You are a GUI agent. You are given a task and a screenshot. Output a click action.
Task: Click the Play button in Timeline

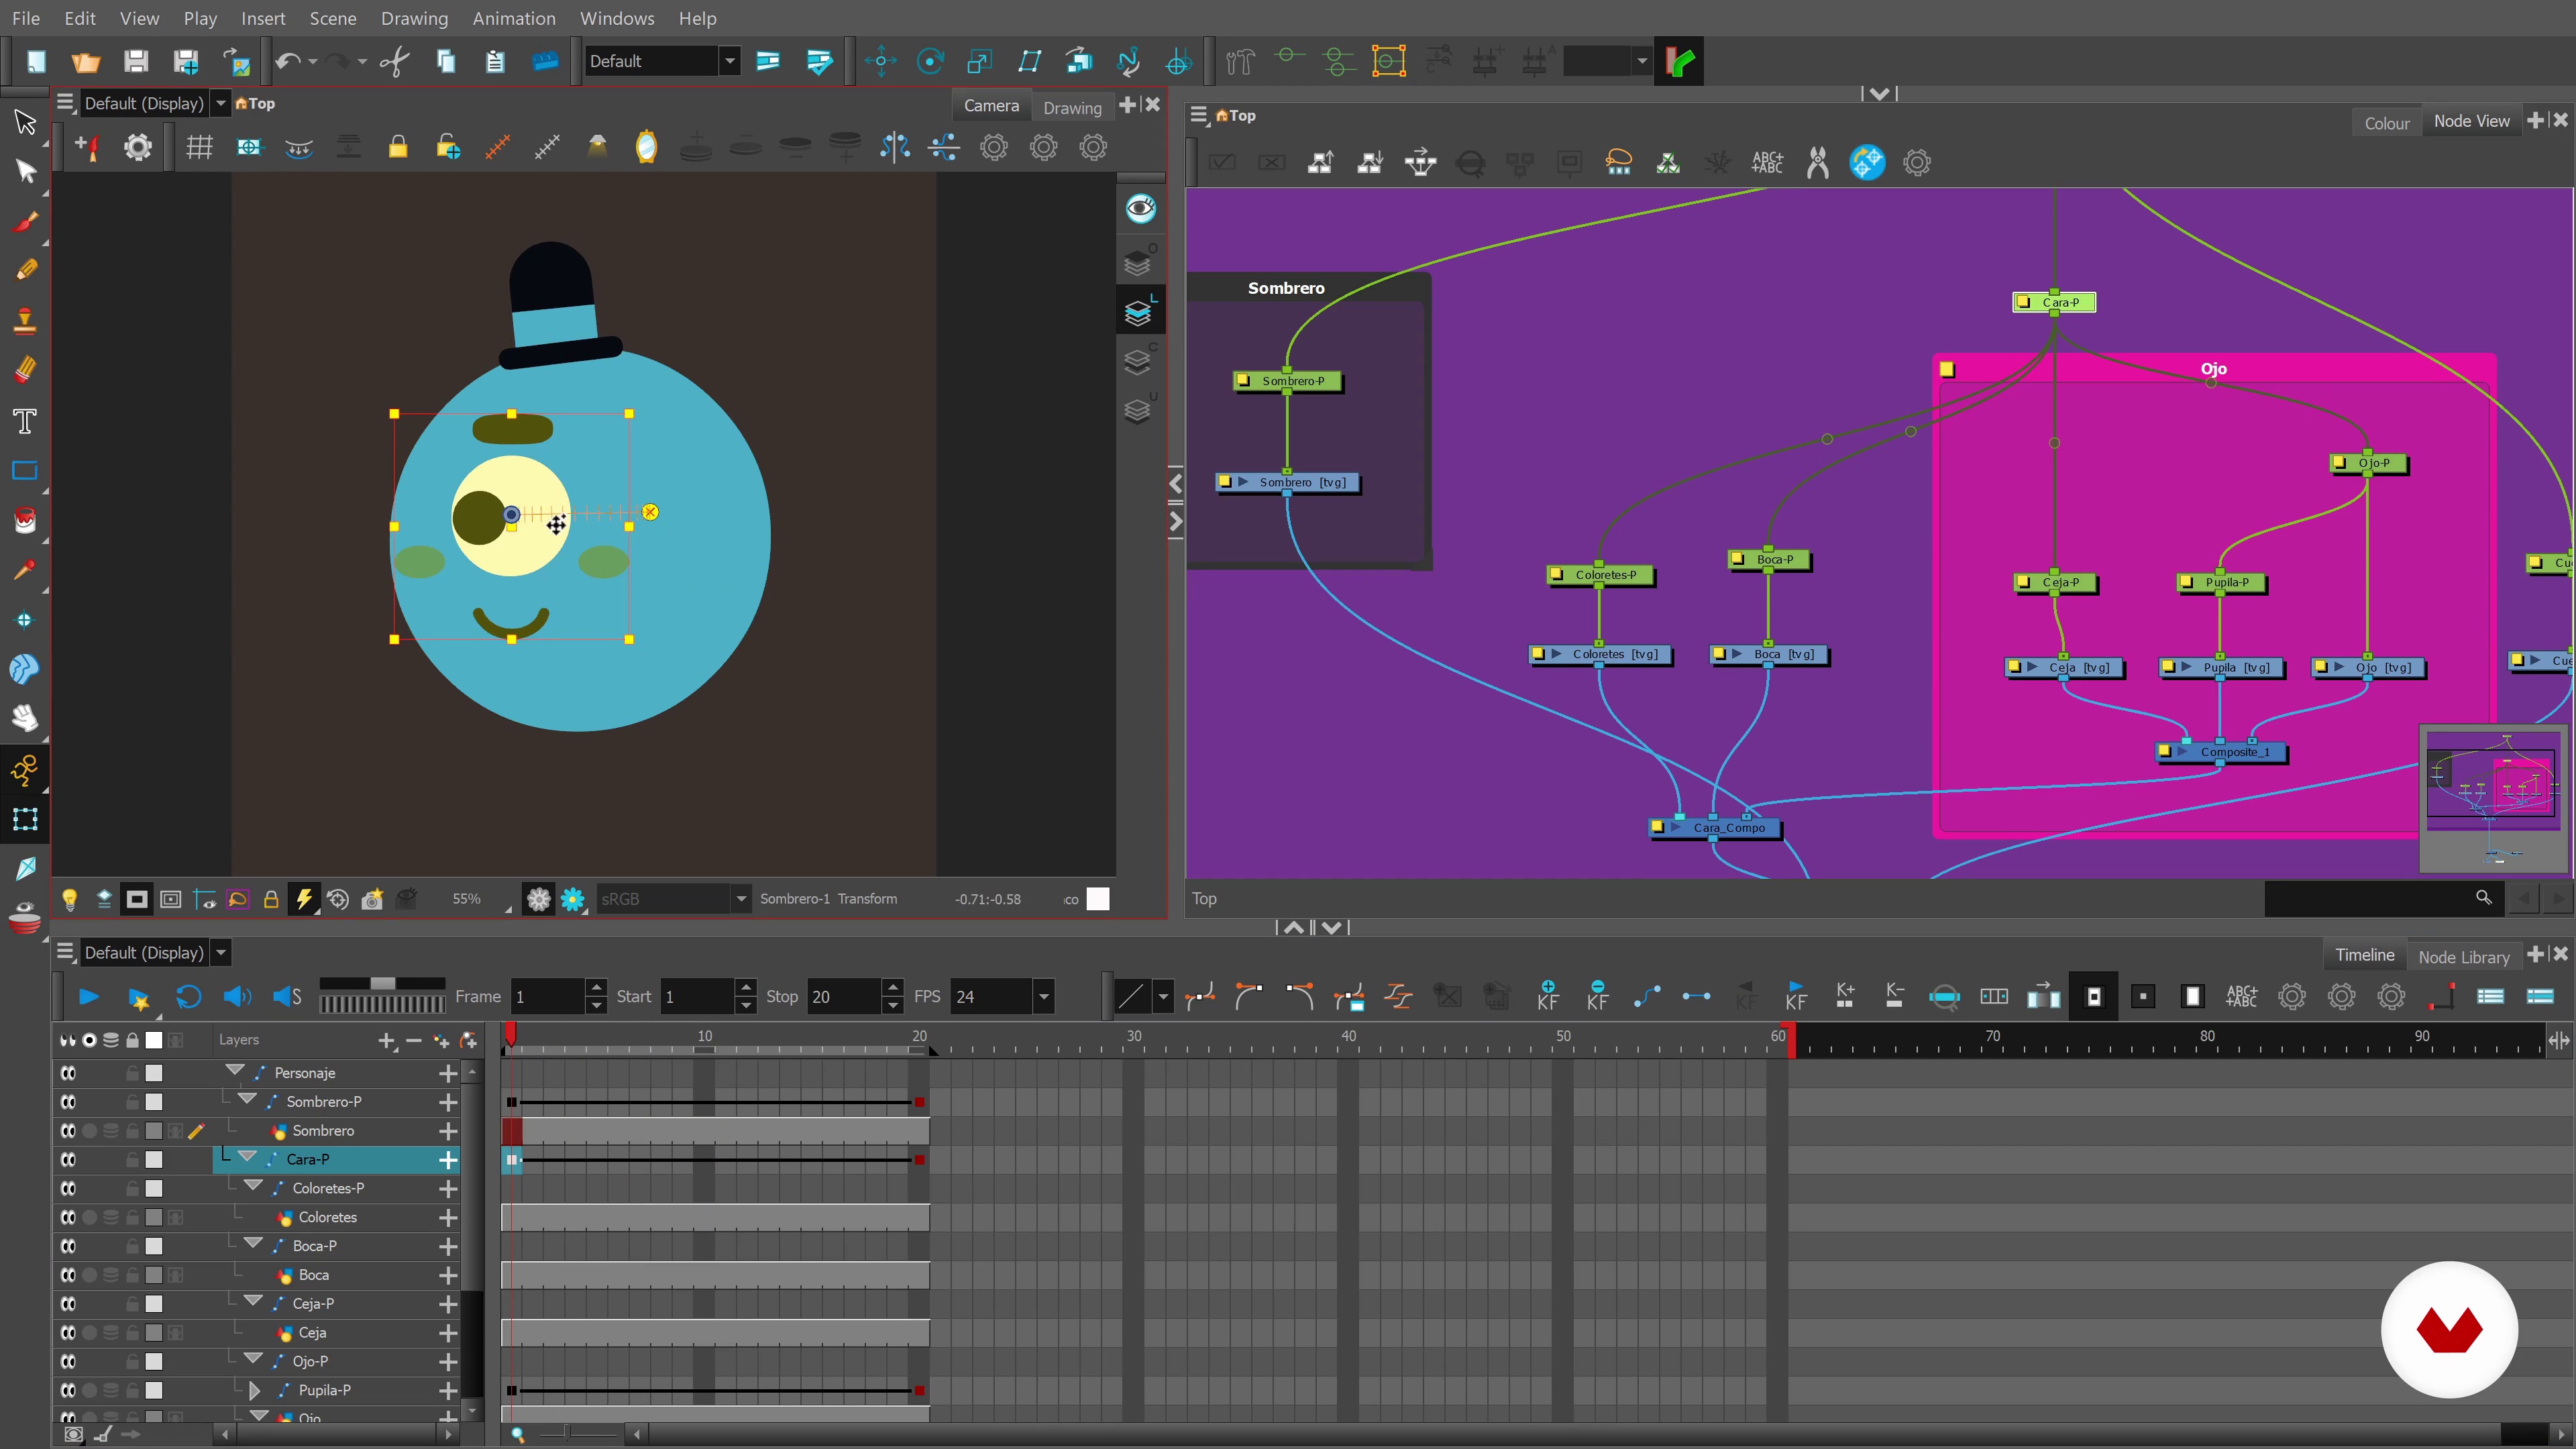pos(88,997)
